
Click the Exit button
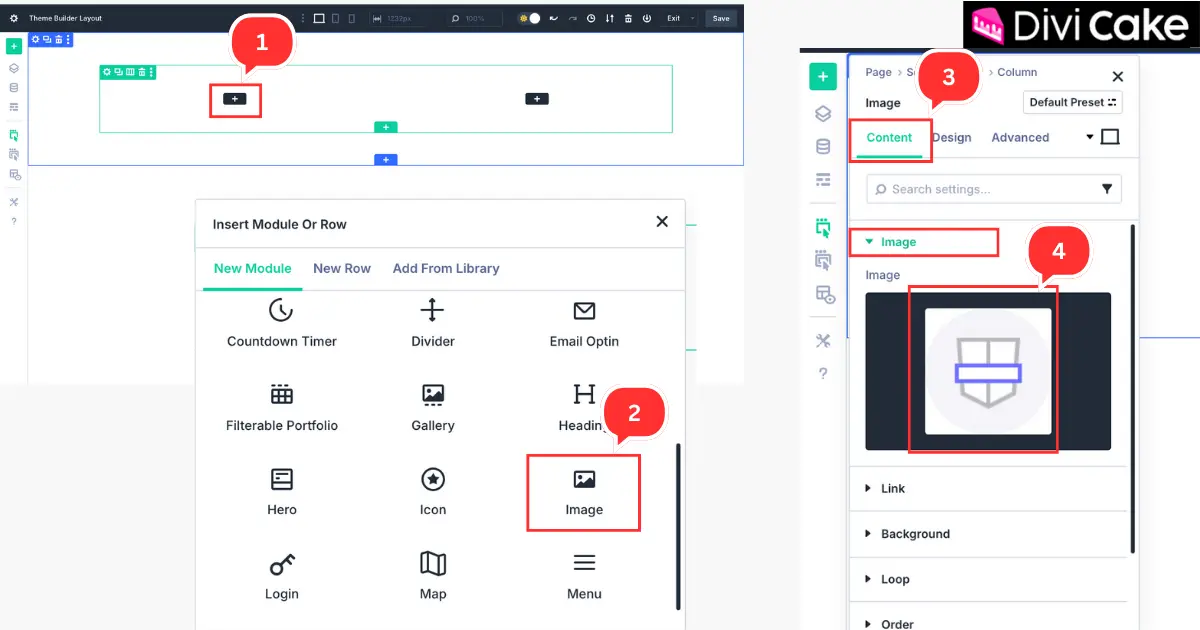pyautogui.click(x=673, y=18)
